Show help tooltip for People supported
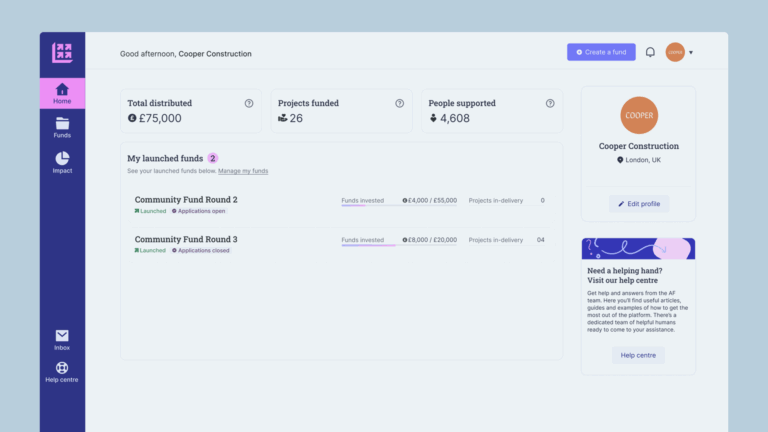 click(550, 103)
